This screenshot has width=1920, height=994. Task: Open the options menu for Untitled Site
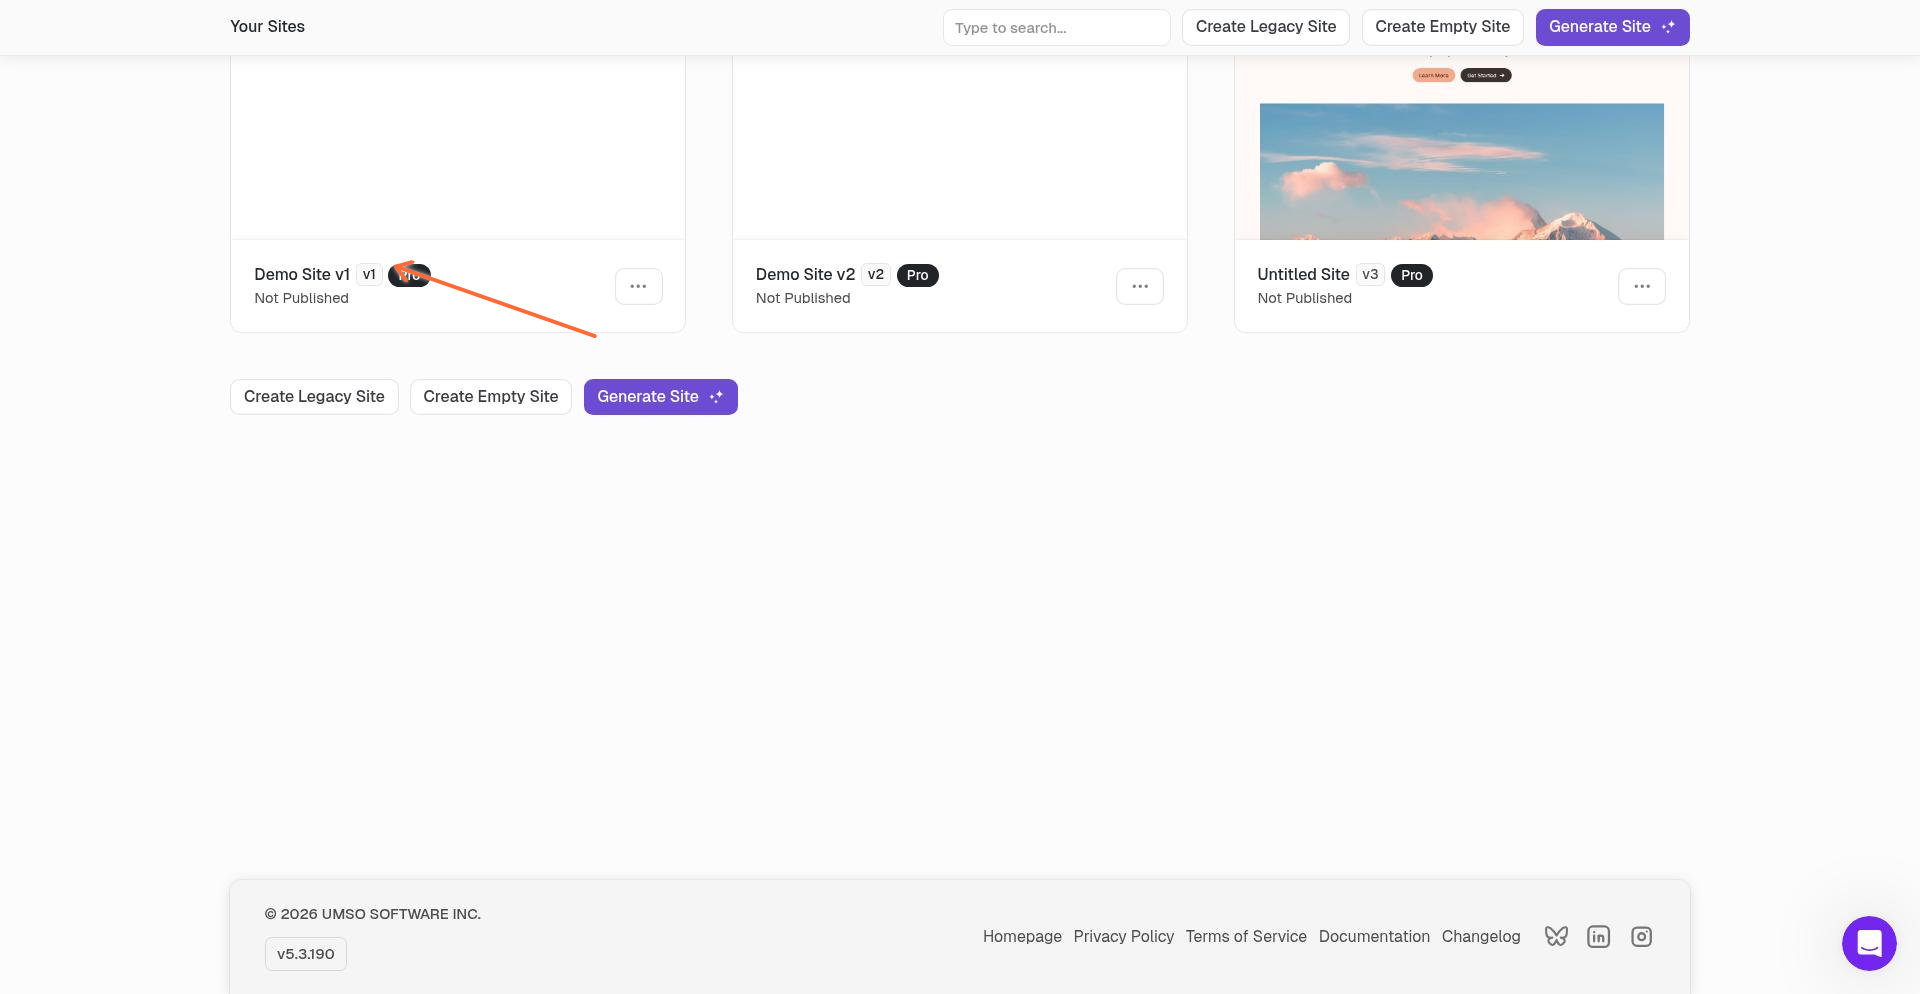(x=1642, y=286)
